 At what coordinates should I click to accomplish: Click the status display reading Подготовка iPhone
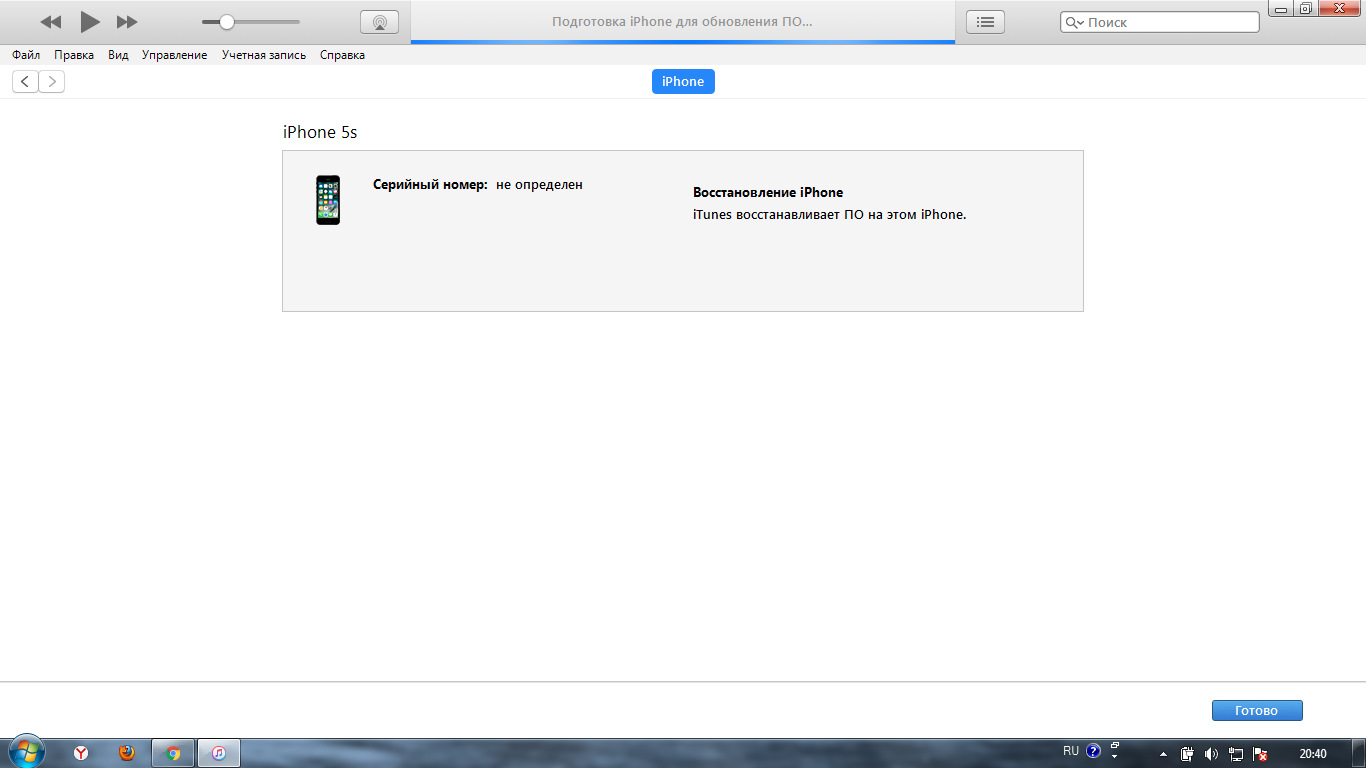point(683,22)
